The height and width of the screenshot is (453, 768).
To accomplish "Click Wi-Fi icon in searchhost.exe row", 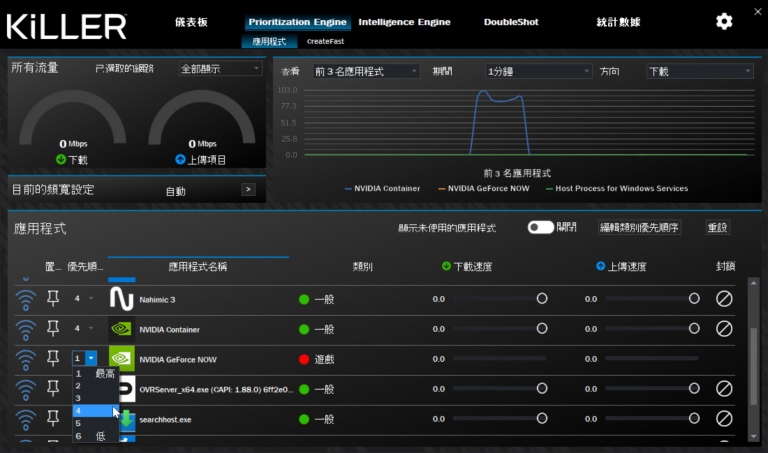I will coord(25,420).
